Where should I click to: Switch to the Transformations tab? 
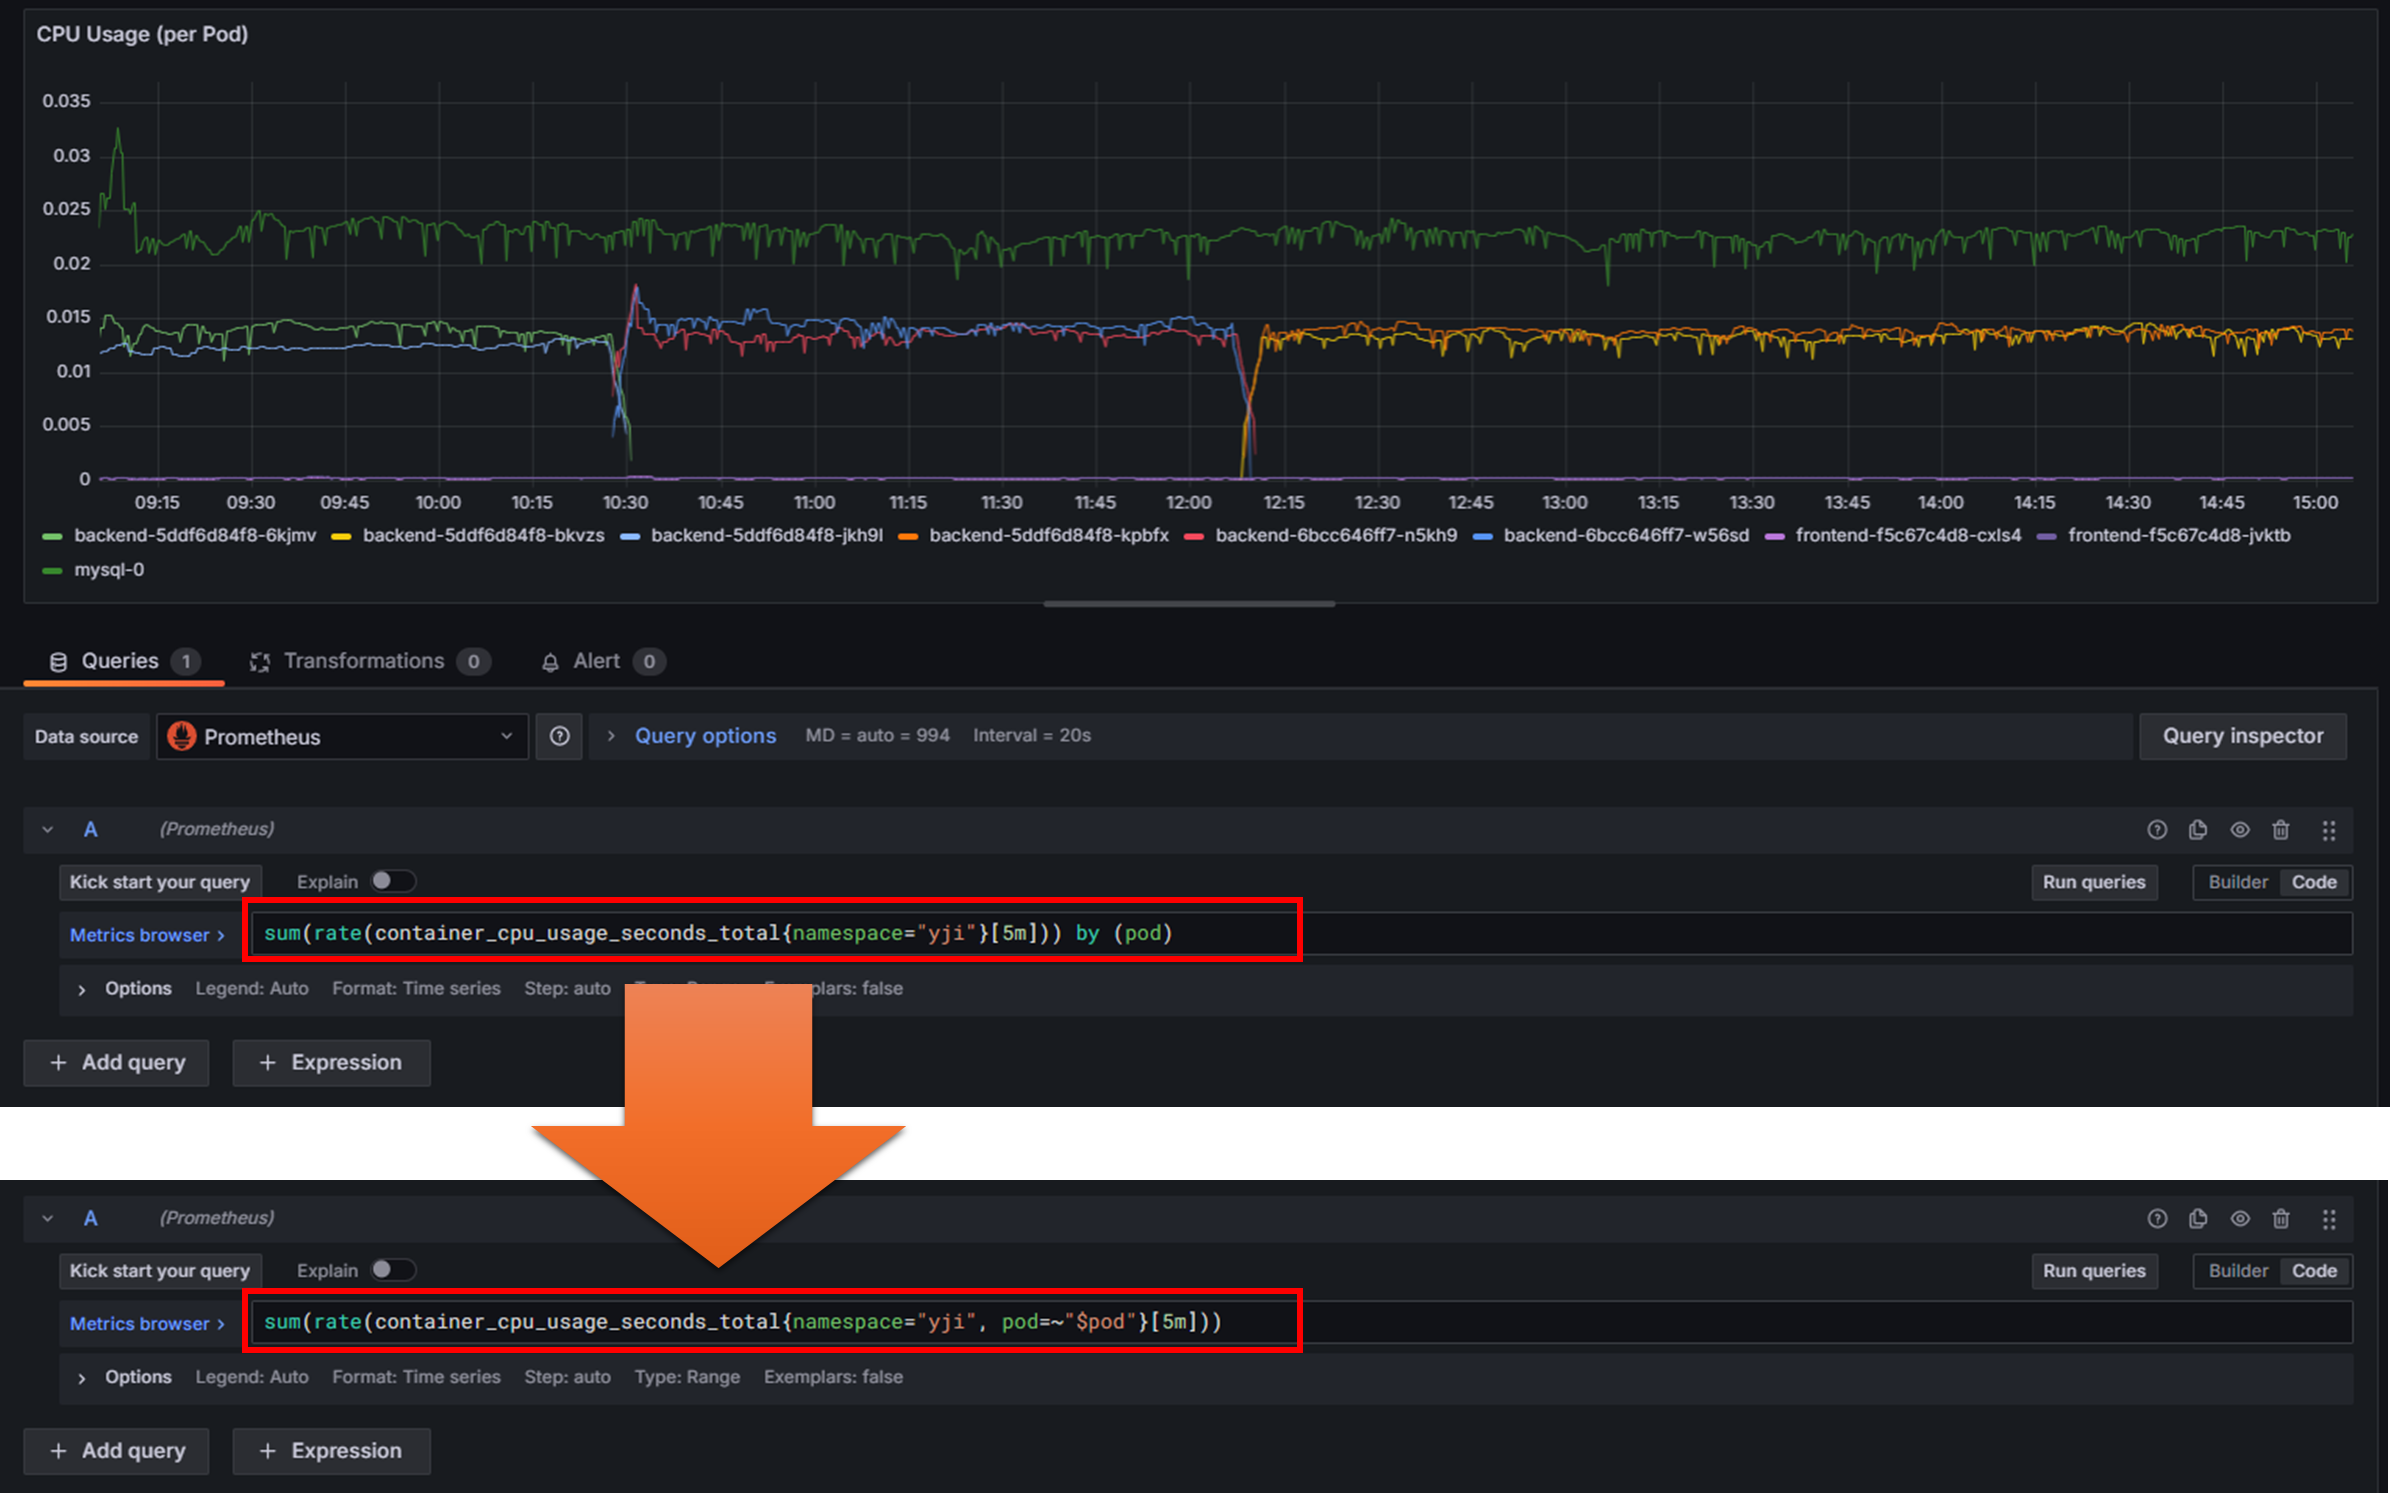click(x=364, y=661)
